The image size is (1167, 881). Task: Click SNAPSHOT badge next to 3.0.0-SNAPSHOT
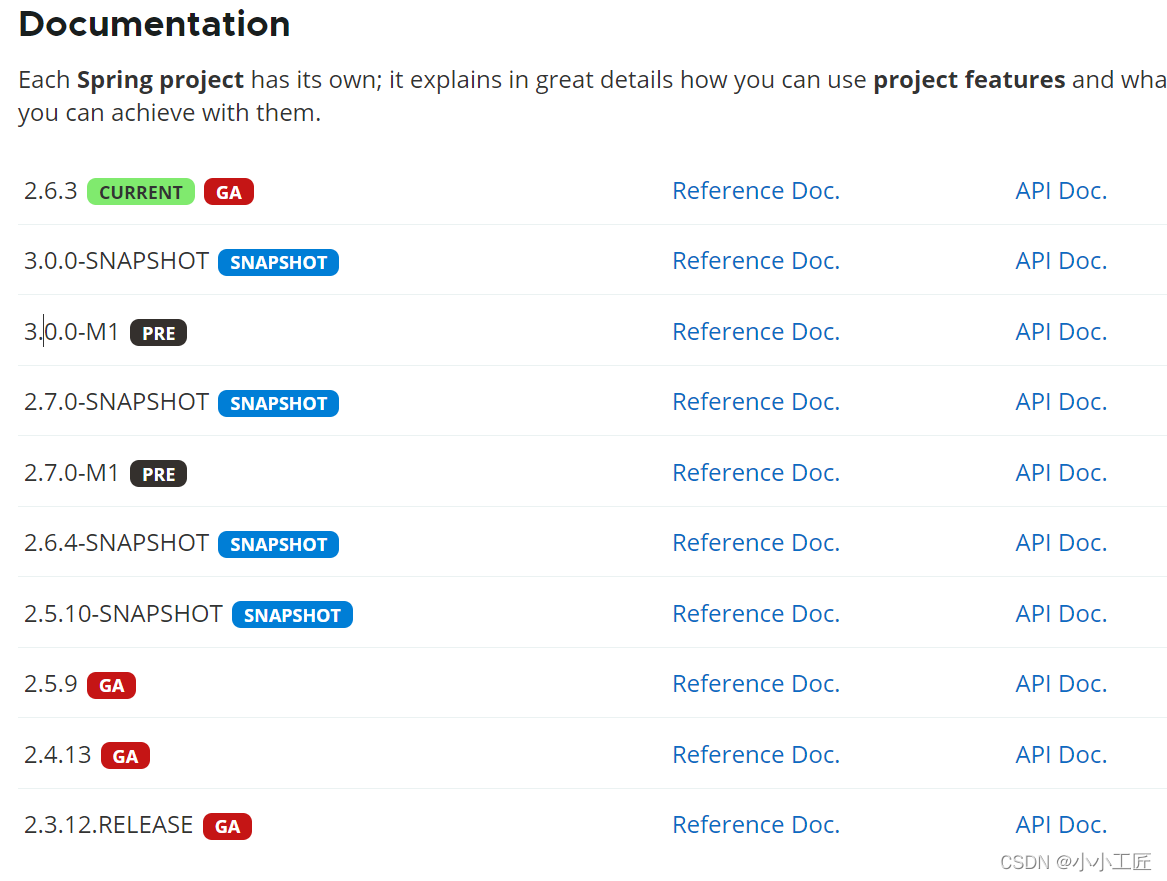click(x=278, y=263)
